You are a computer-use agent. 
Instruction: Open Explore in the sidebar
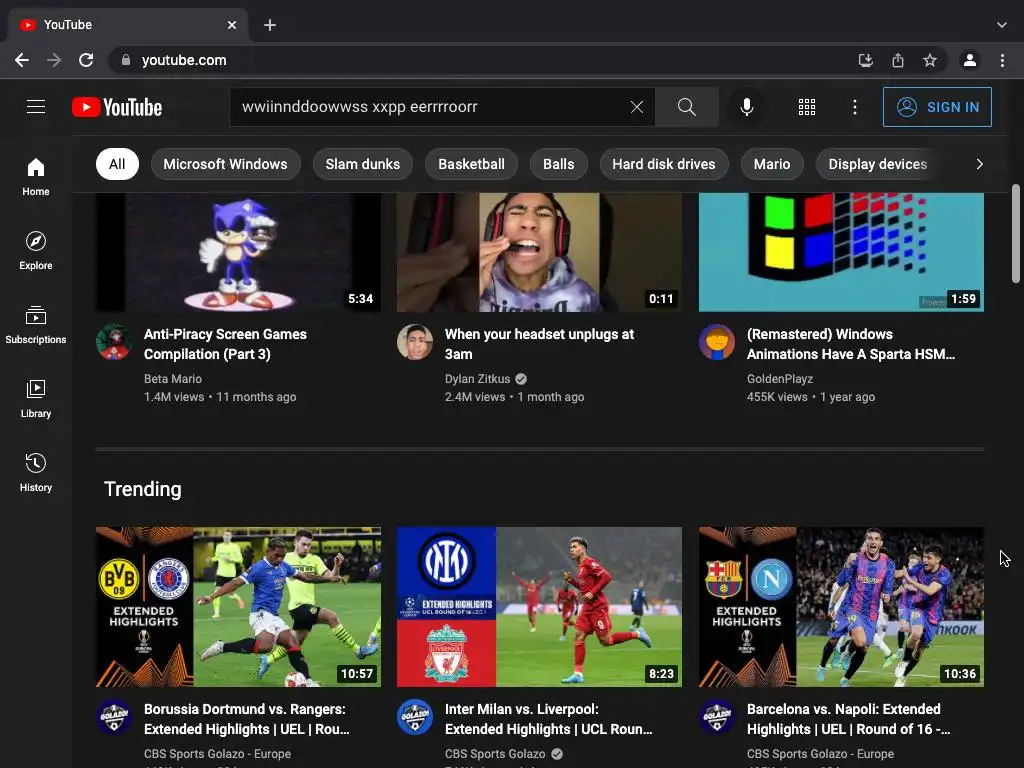[x=36, y=251]
